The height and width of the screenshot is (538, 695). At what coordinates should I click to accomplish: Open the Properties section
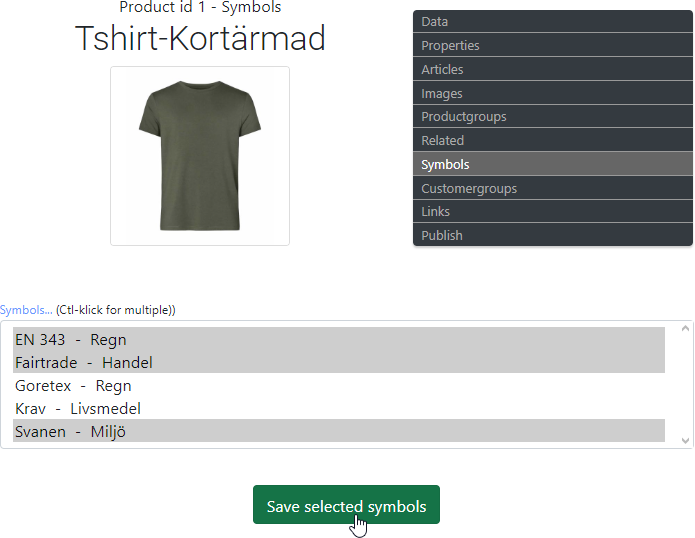point(552,46)
